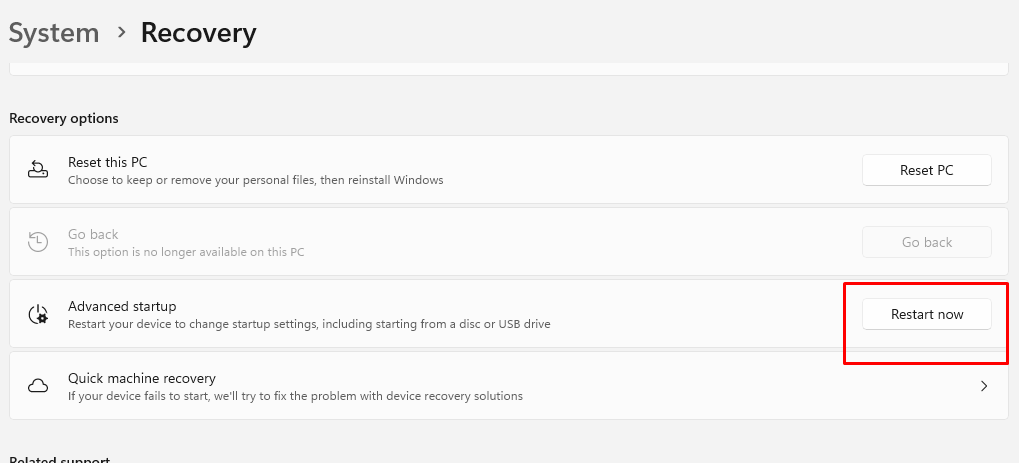Image resolution: width=1019 pixels, height=463 pixels.
Task: Select the Reset this PC heading
Action: tap(108, 162)
